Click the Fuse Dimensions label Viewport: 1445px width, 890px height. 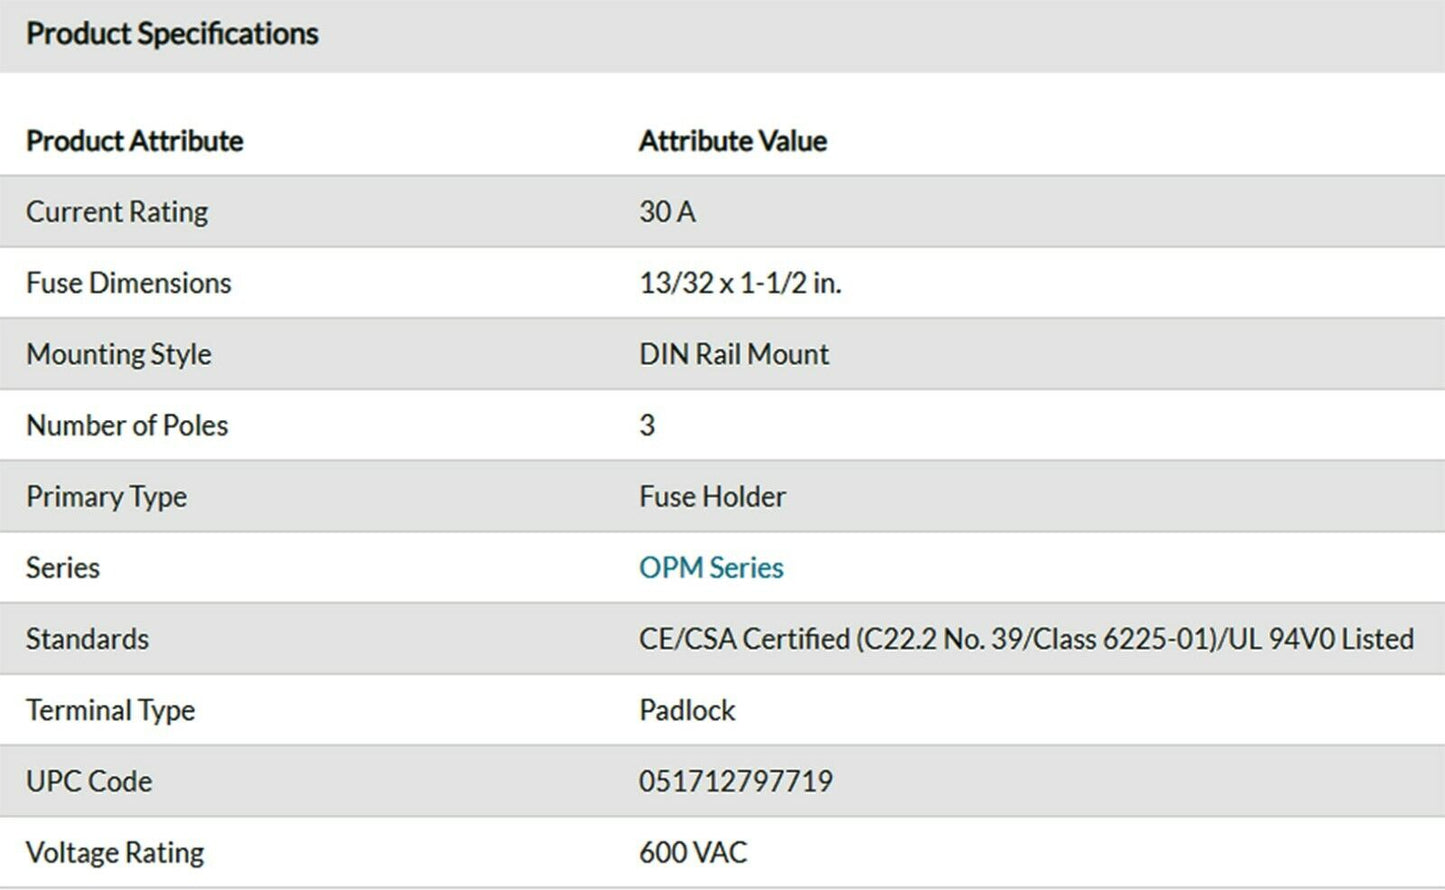click(x=128, y=283)
